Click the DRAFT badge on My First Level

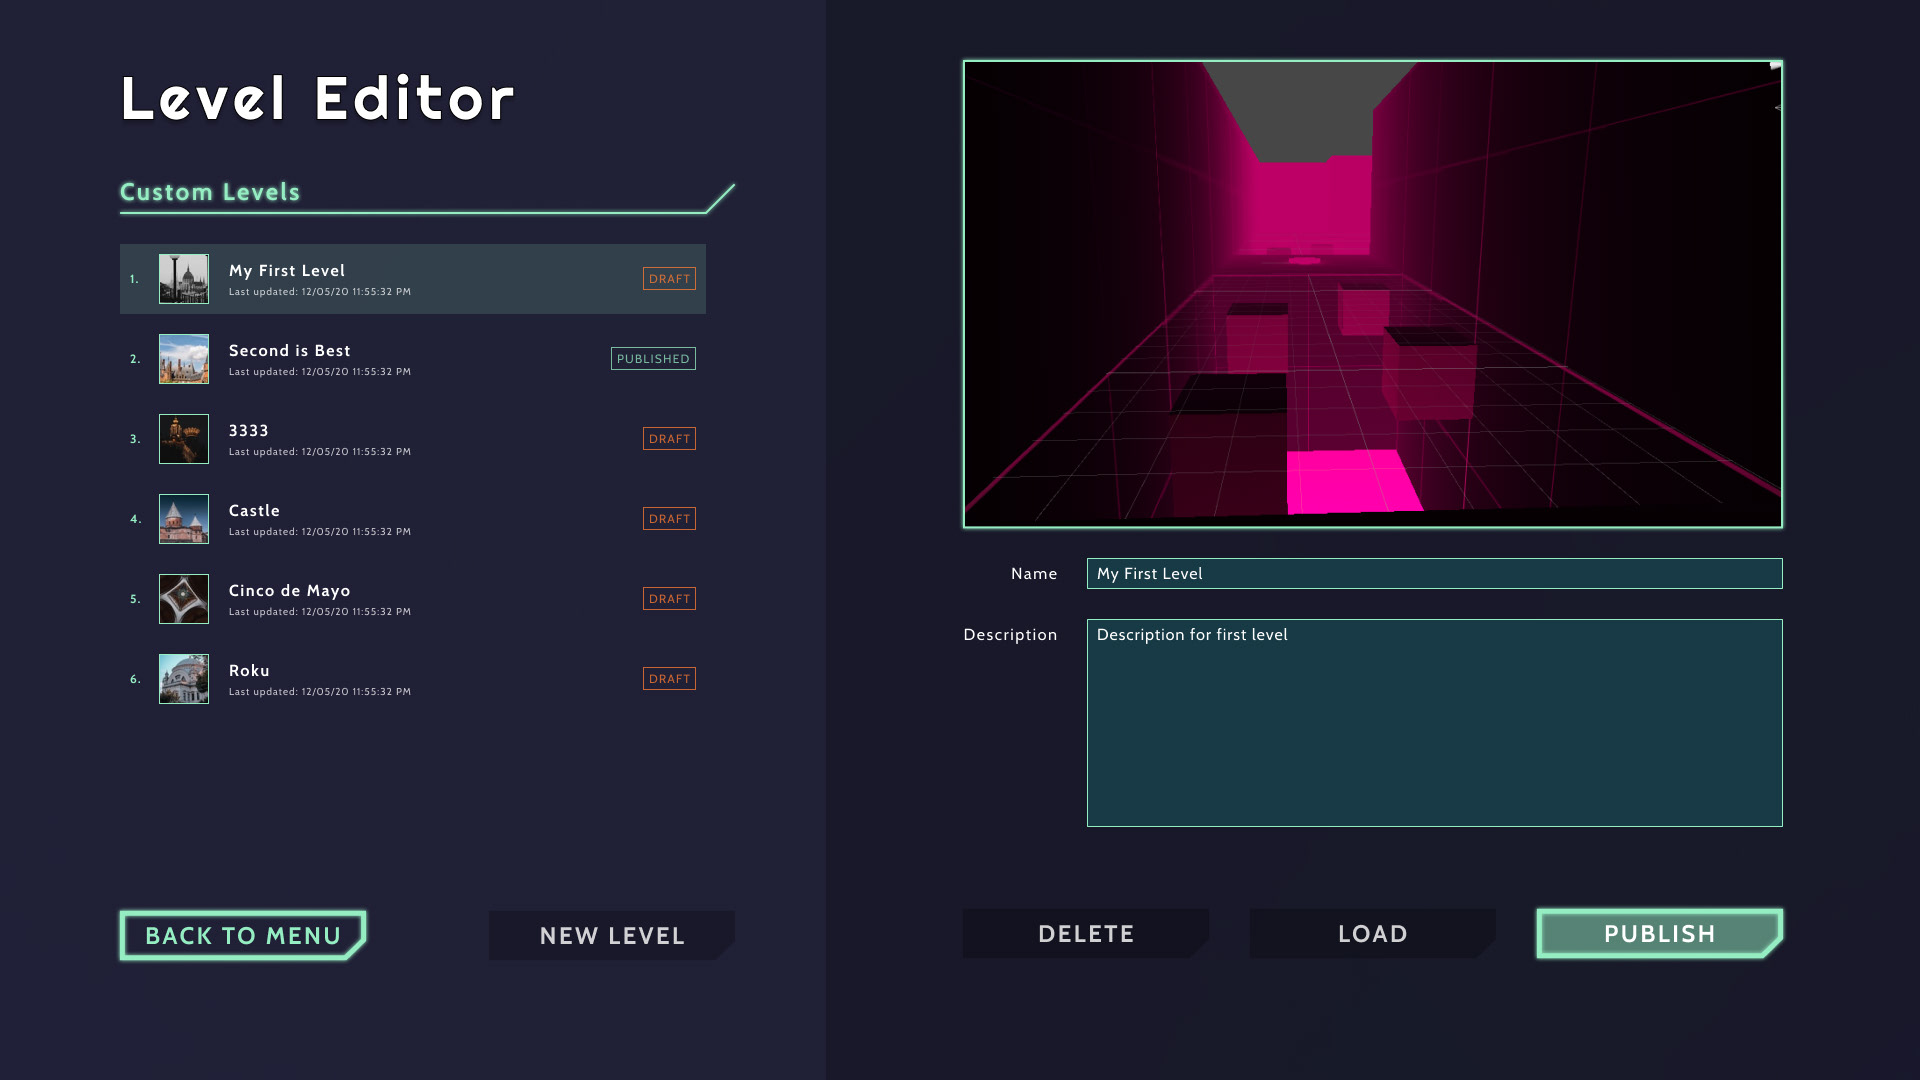pos(669,279)
